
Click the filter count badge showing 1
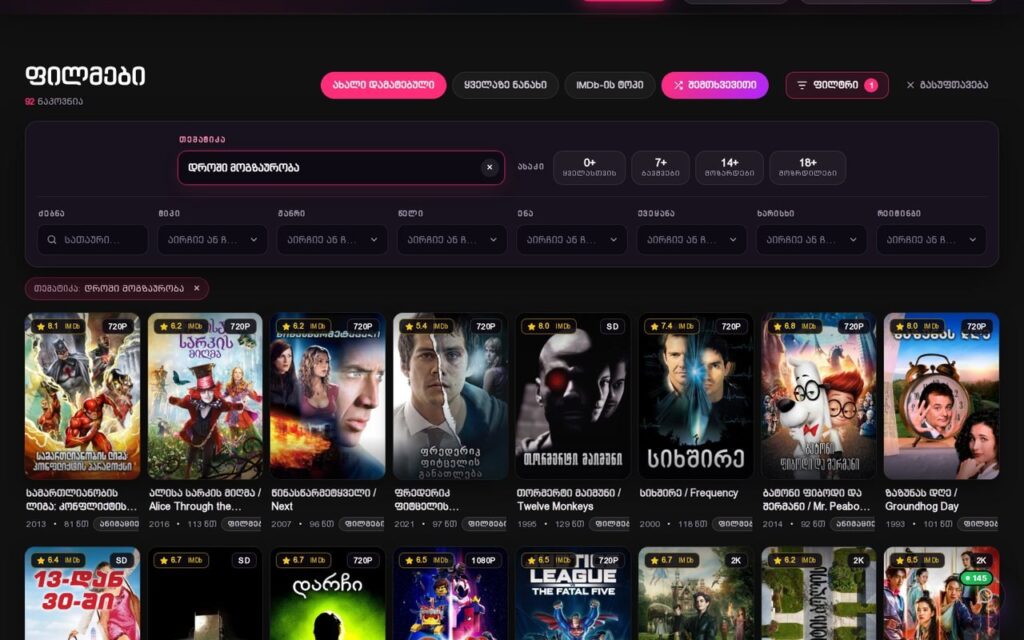[871, 85]
